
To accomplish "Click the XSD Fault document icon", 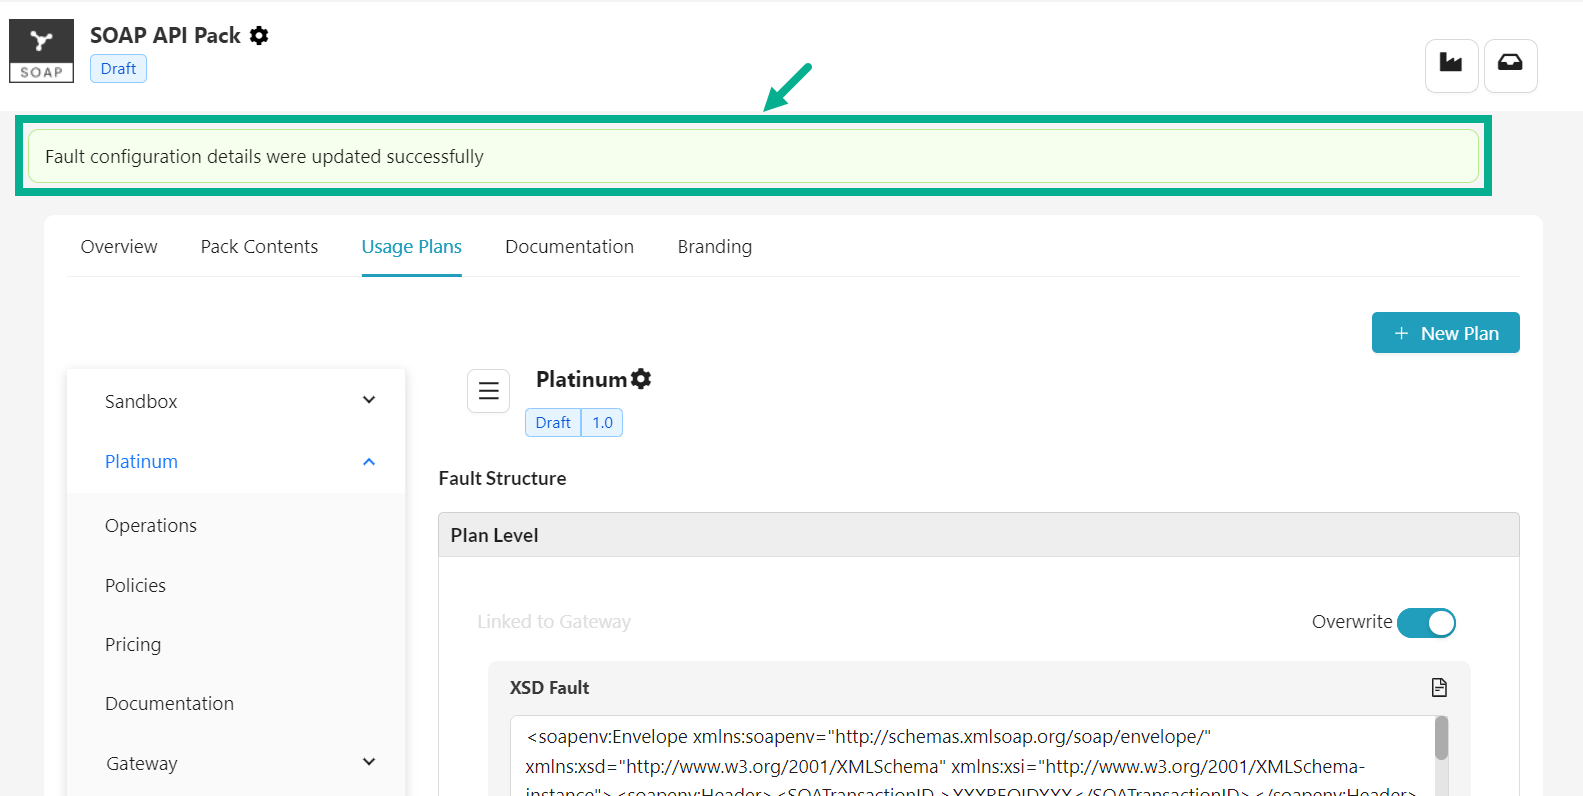I will pyautogui.click(x=1439, y=687).
